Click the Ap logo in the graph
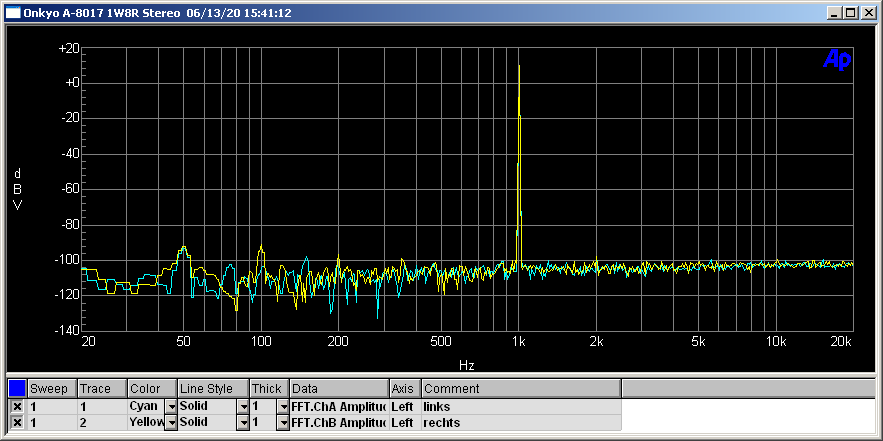The image size is (883, 441). [x=837, y=59]
